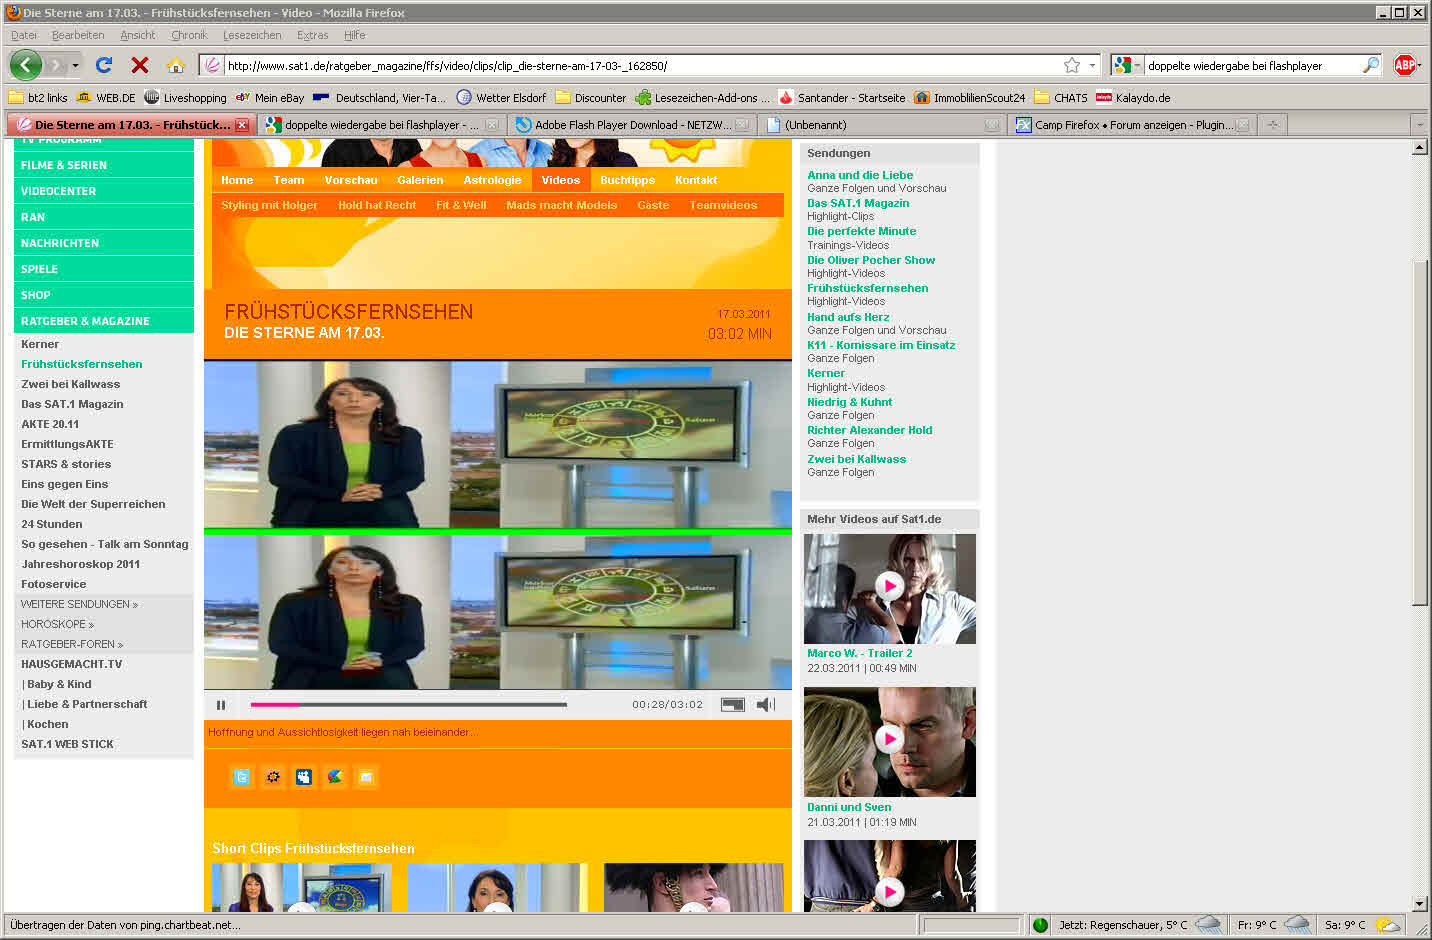This screenshot has width=1432, height=940.
Task: Open the Astrologie navigation link
Action: (492, 180)
